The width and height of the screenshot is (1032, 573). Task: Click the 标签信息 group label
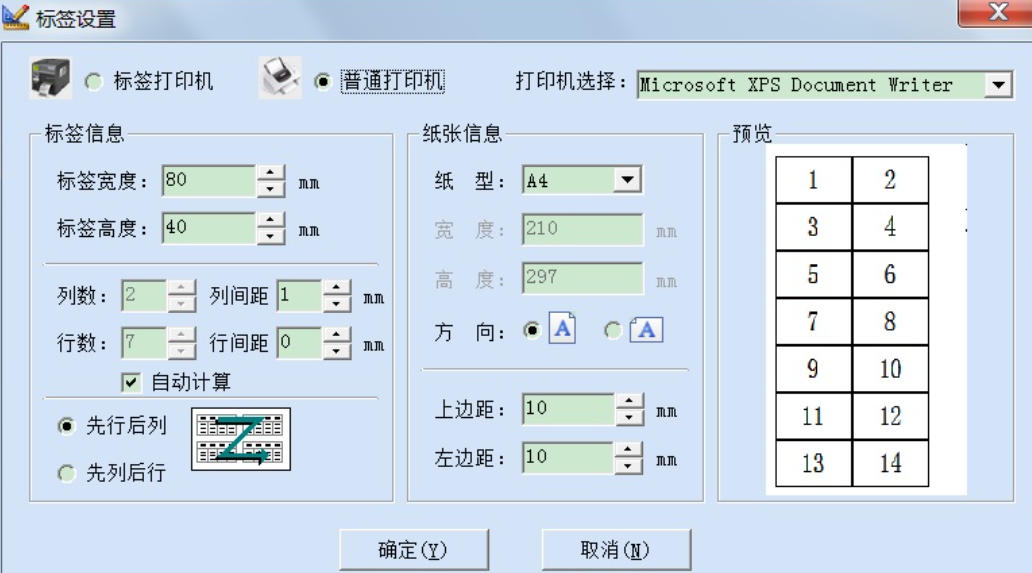84,134
